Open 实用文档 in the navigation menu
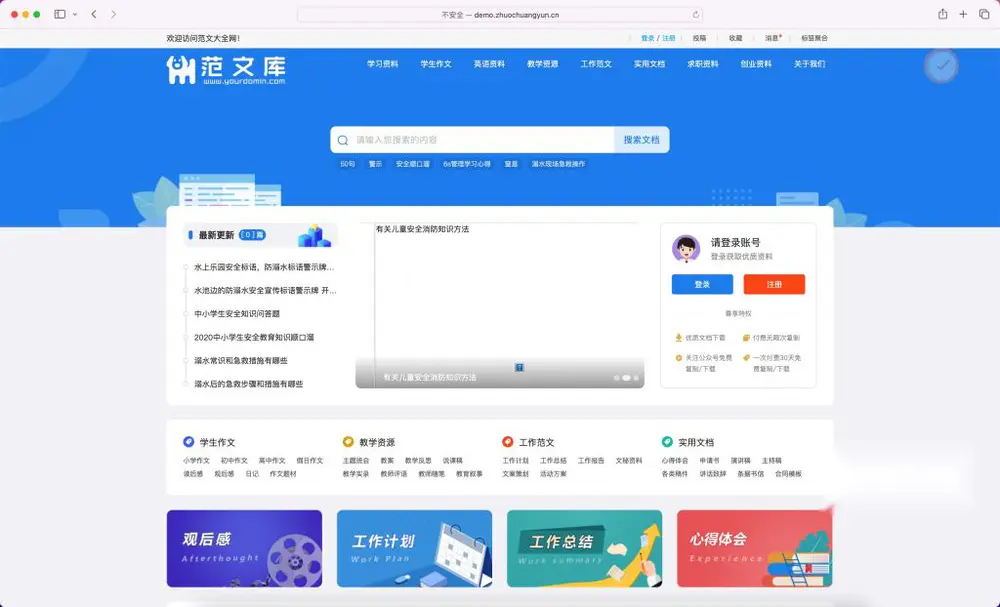This screenshot has width=1000, height=607. pyautogui.click(x=649, y=64)
